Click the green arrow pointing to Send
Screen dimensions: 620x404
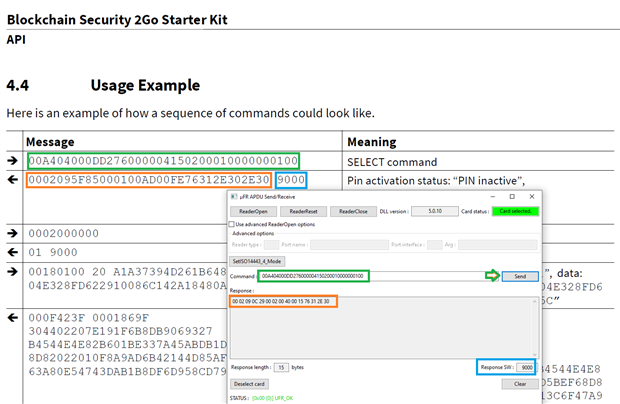pyautogui.click(x=491, y=275)
